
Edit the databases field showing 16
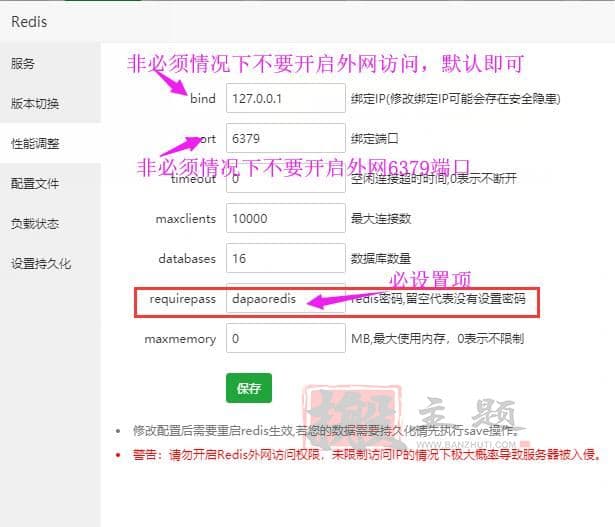point(286,258)
